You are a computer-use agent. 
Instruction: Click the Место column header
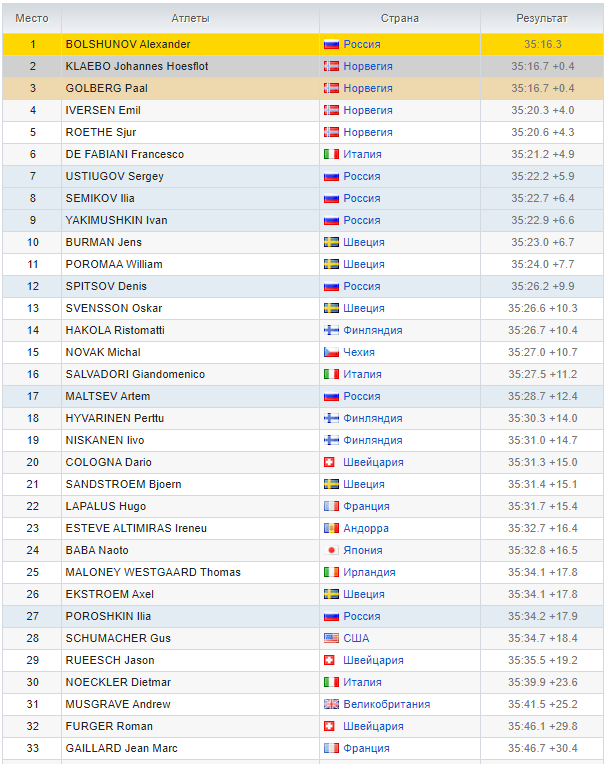[31, 19]
